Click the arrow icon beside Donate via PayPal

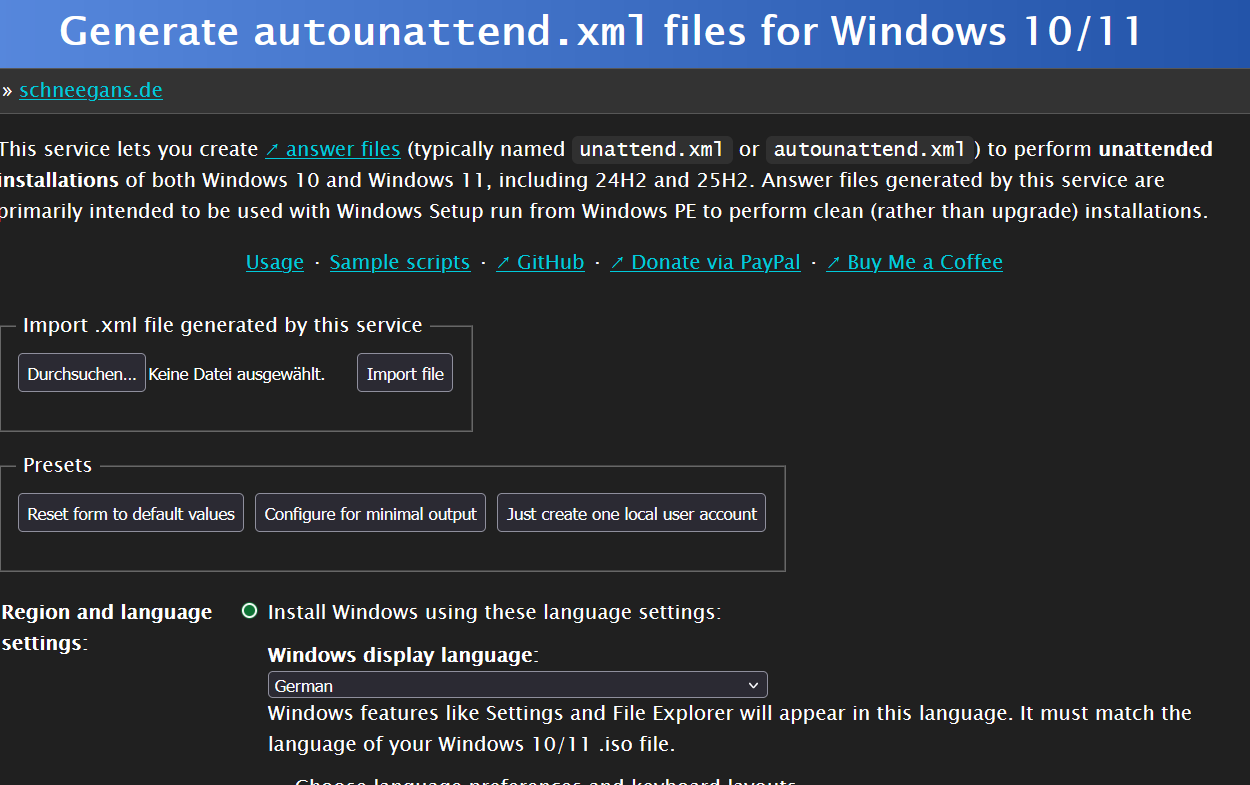point(618,263)
